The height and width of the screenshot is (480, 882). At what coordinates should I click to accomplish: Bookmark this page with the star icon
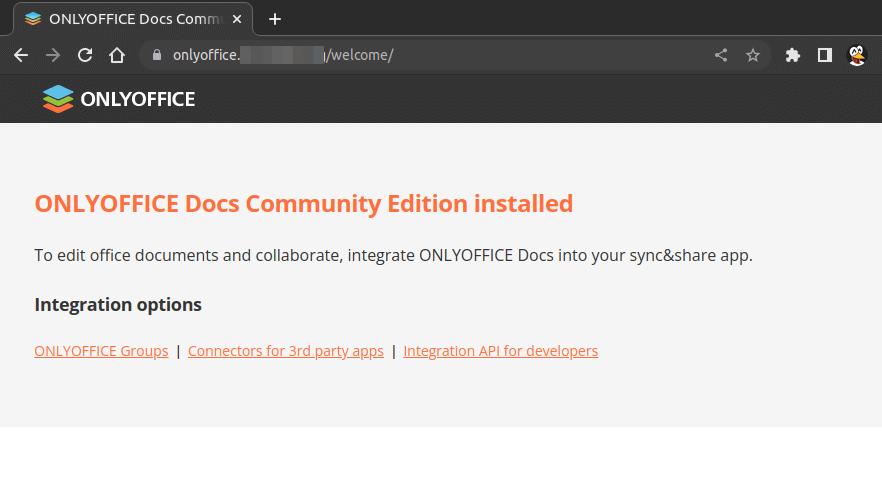coord(753,56)
